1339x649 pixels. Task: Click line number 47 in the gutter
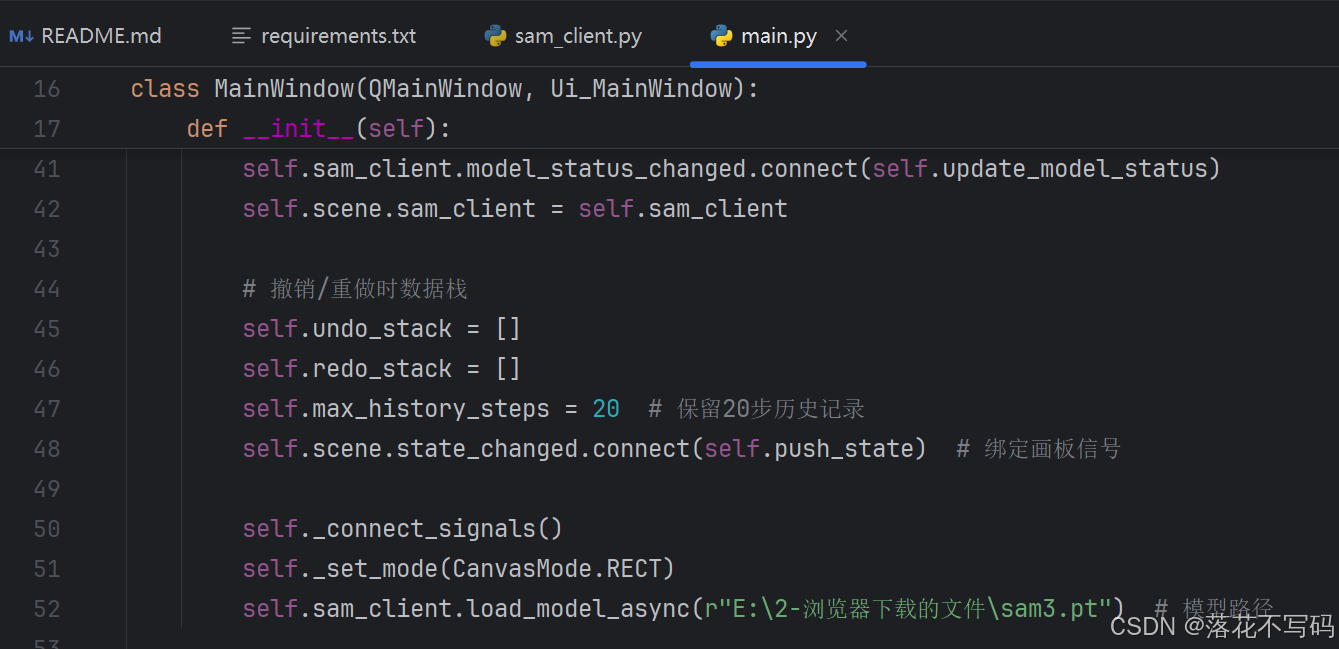pos(47,409)
